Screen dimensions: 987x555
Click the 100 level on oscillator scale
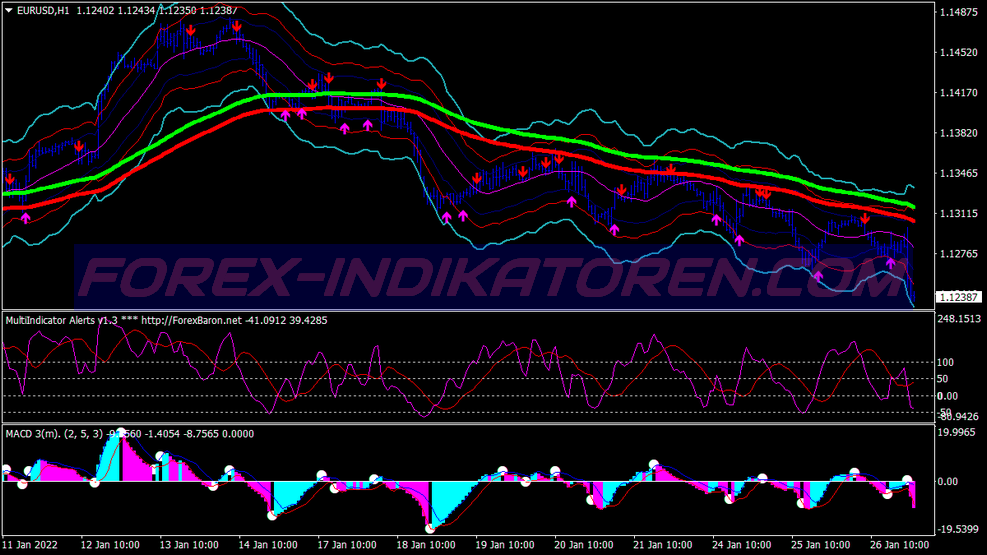tap(945, 362)
